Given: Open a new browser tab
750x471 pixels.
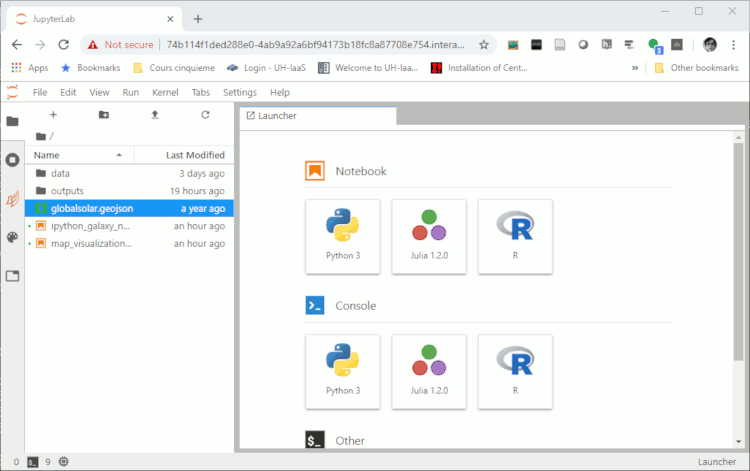Looking at the screenshot, I should pyautogui.click(x=198, y=19).
